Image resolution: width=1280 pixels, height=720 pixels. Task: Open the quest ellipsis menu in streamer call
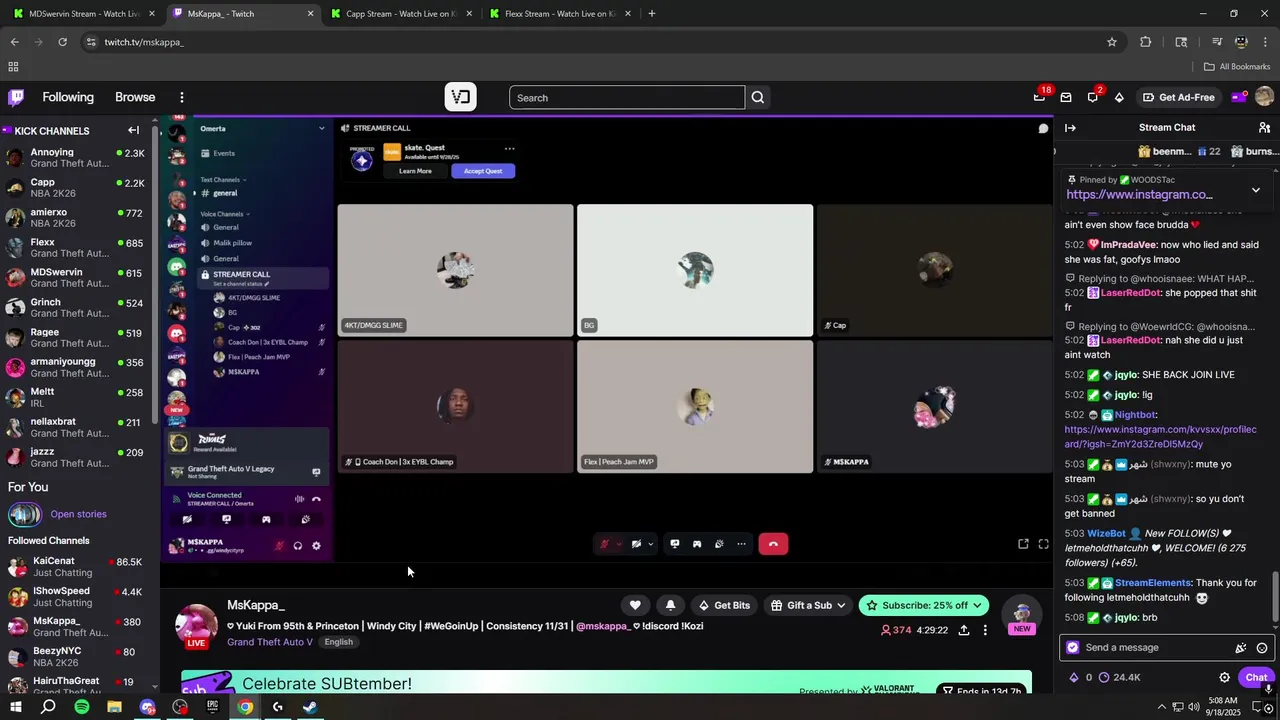pos(509,148)
